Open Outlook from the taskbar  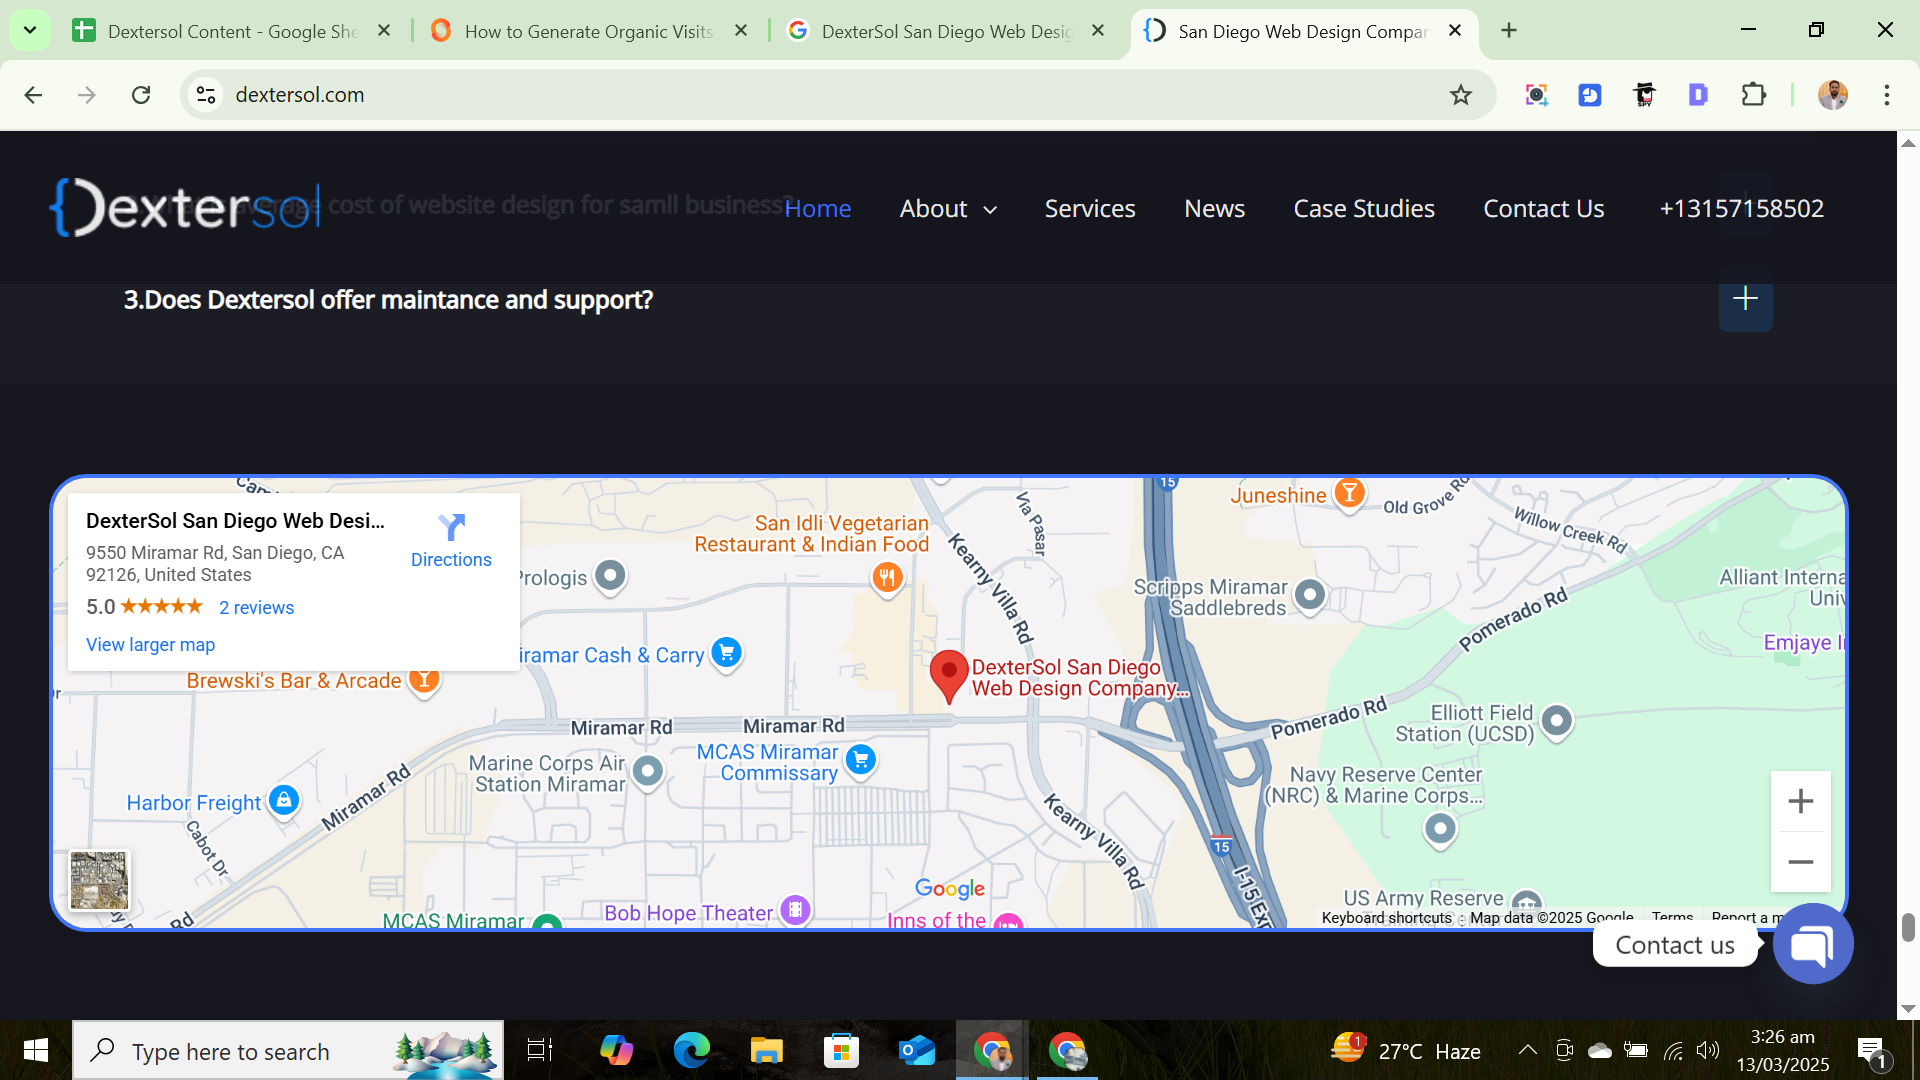[916, 1050]
